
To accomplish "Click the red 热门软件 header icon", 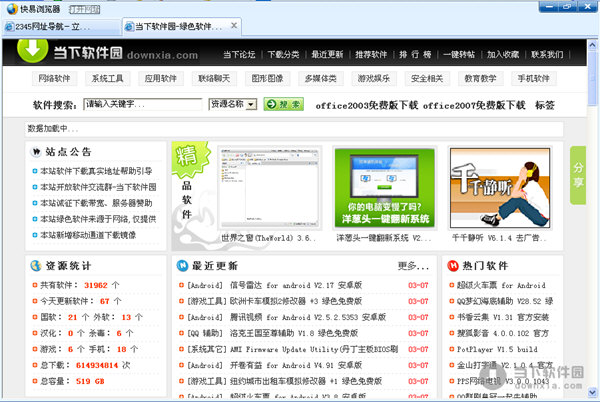I will (453, 266).
